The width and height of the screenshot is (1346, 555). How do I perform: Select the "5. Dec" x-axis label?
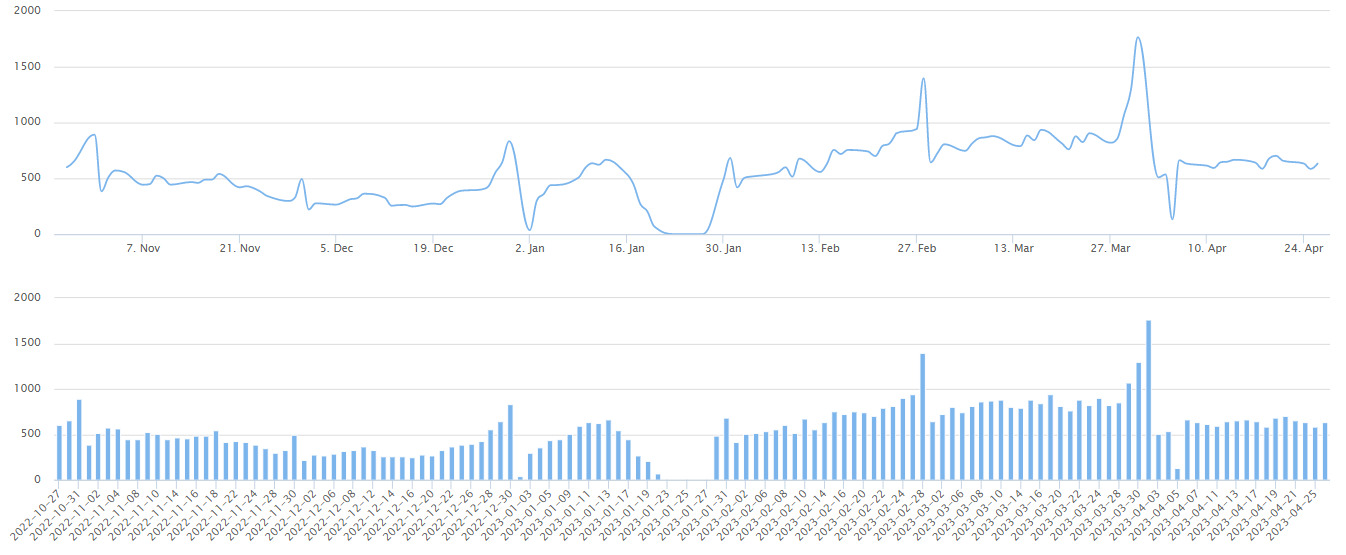tap(336, 248)
